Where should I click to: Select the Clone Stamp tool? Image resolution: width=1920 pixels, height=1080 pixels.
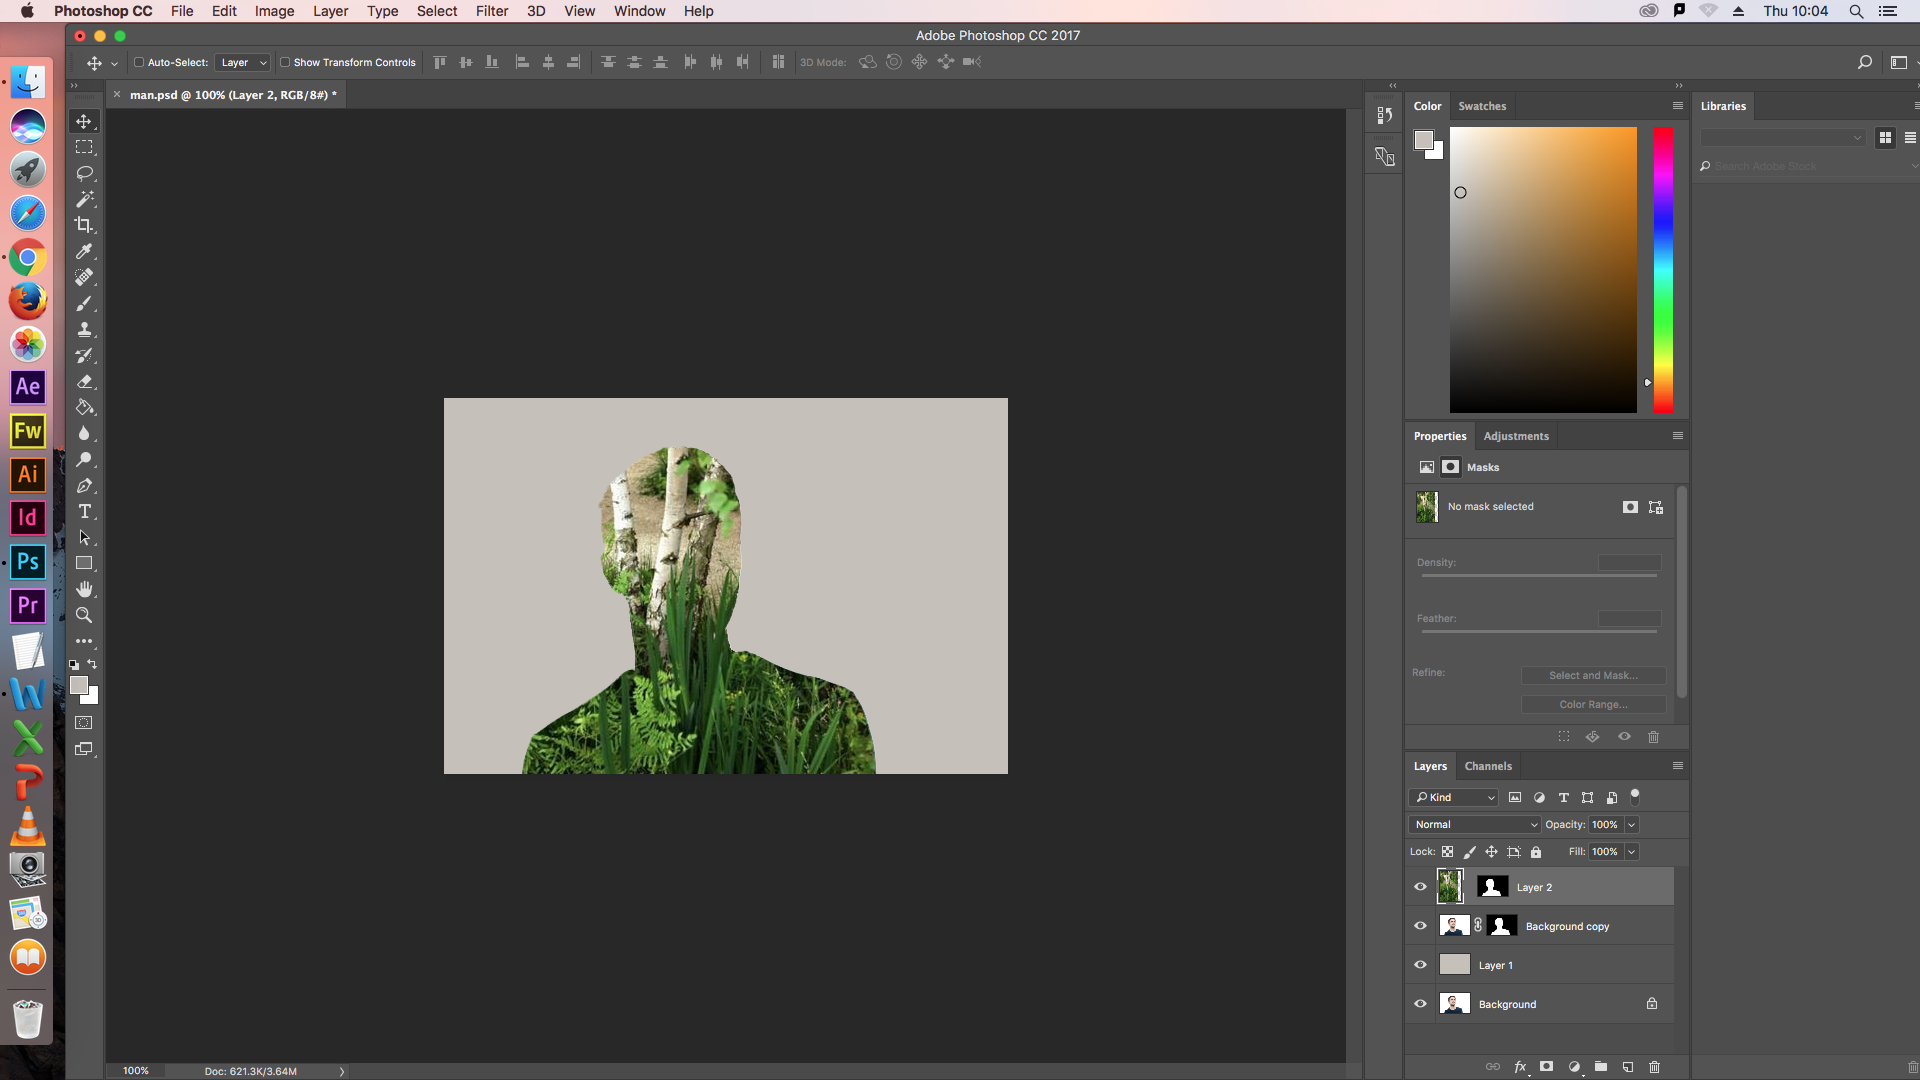[84, 330]
